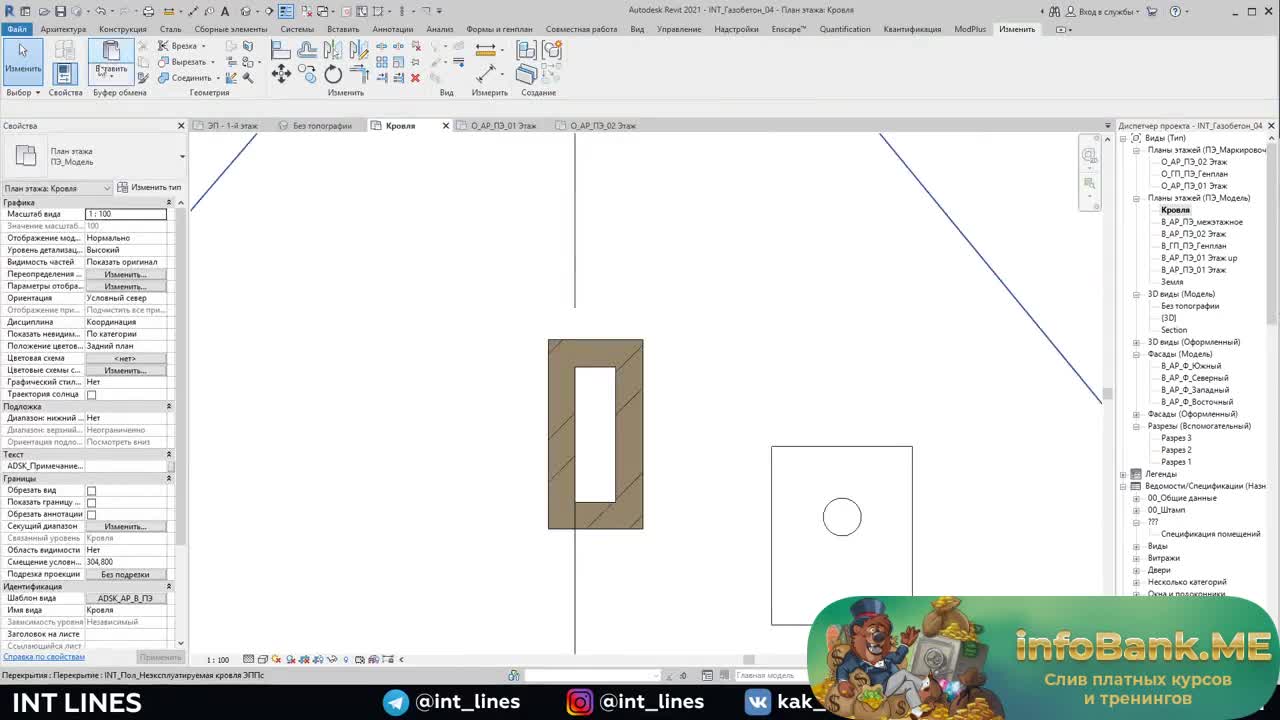Image resolution: width=1280 pixels, height=720 pixels.
Task: Click the 'Изменить тип' button
Action: [x=149, y=188]
